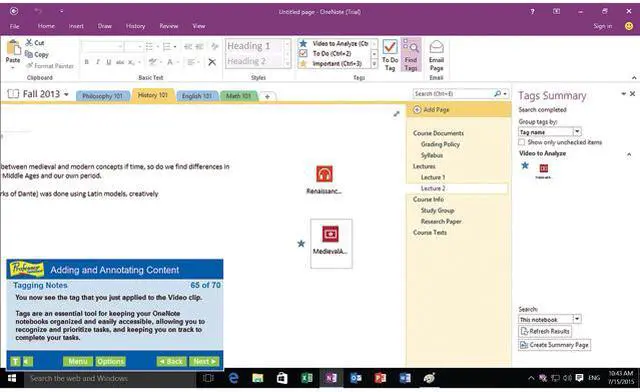This screenshot has width=640, height=392.
Task: Click the Renaissance audio file icon
Action: 324,174
